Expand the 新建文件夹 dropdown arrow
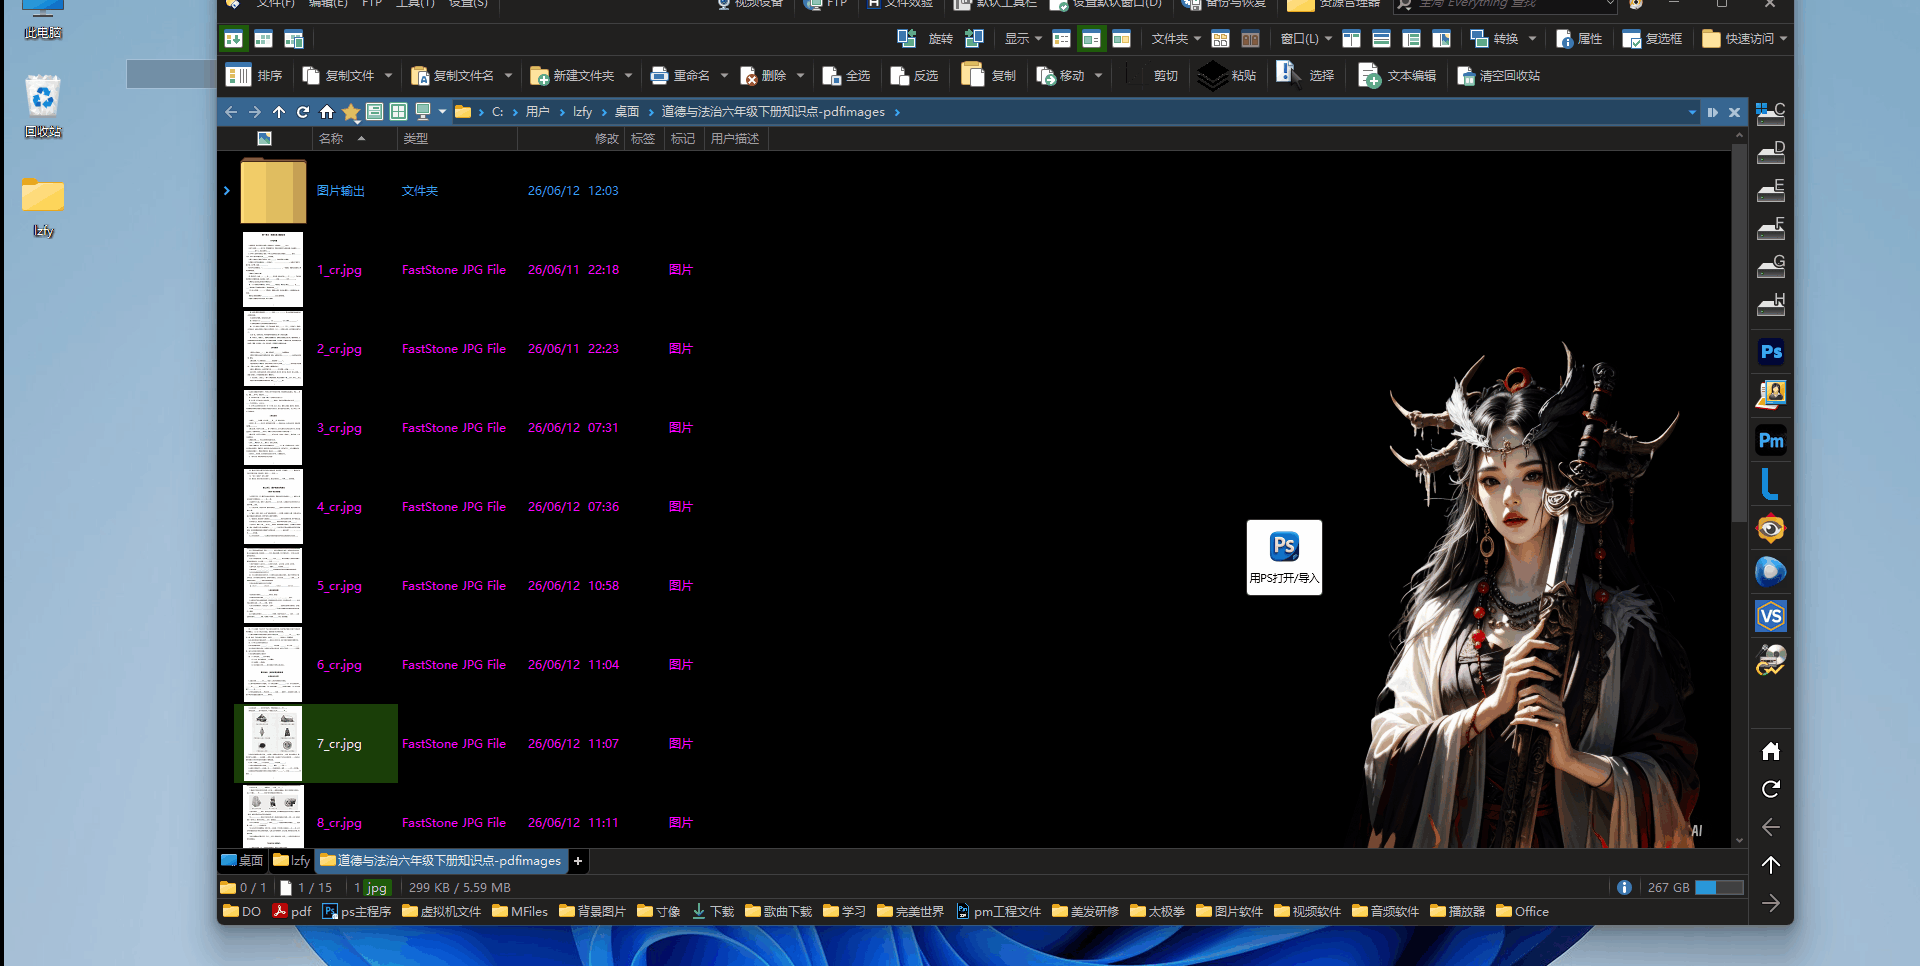Viewport: 1920px width, 966px height. pos(628,75)
